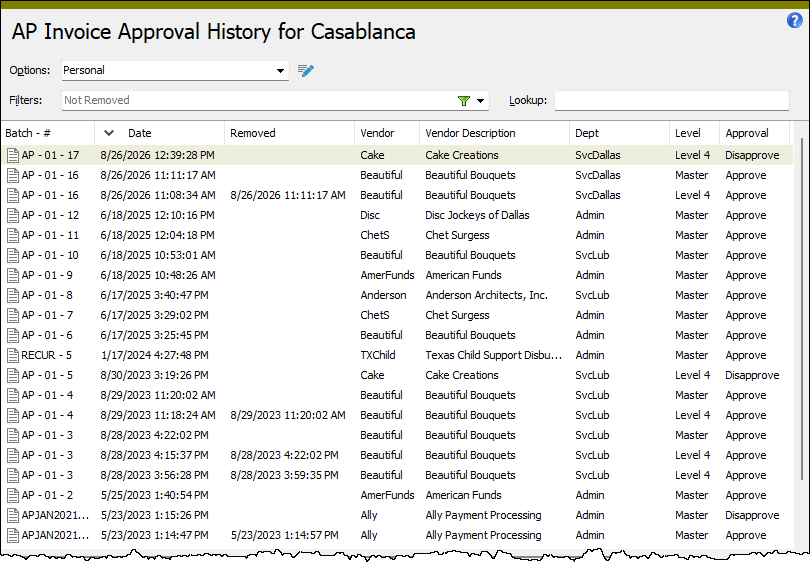
Task: Open the Options Personal dropdown
Action: point(175,70)
